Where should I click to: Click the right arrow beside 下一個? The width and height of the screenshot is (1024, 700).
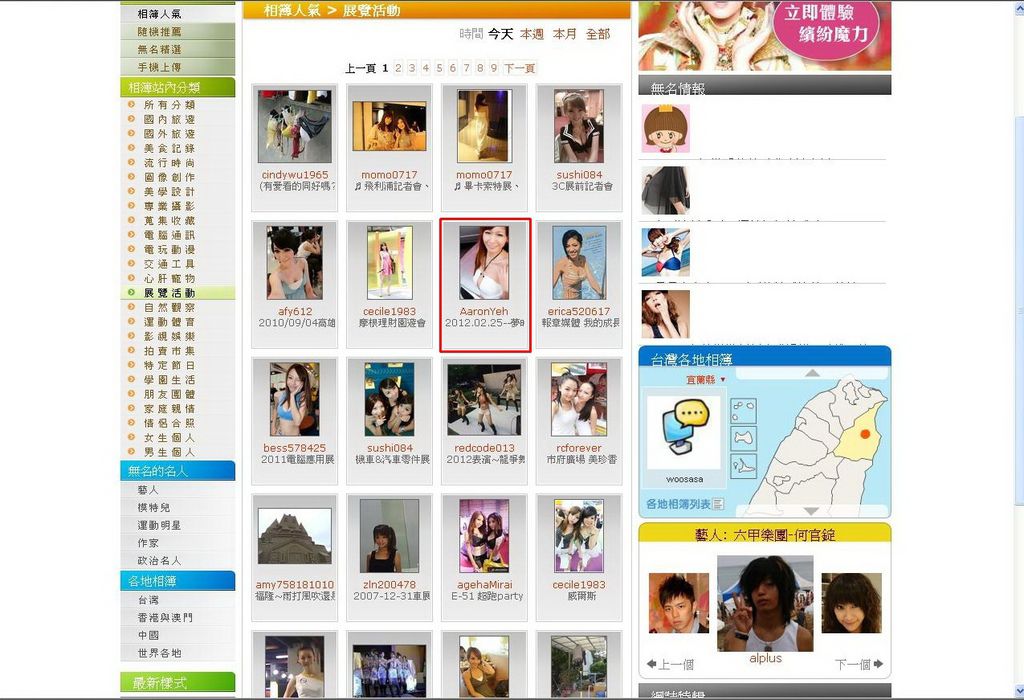point(878,664)
